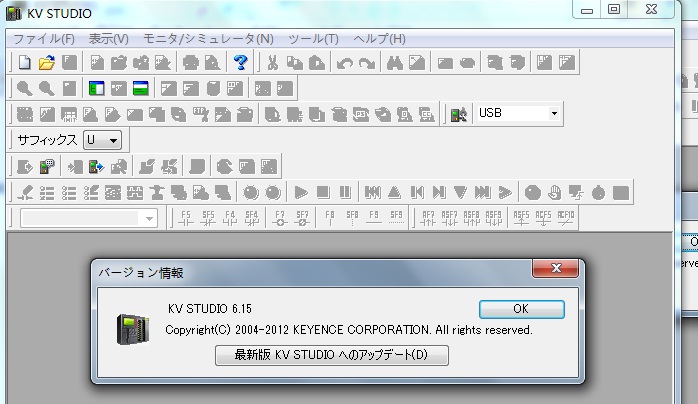Click the skip-to-first double arrow icon
698x404 pixels.
point(373,193)
